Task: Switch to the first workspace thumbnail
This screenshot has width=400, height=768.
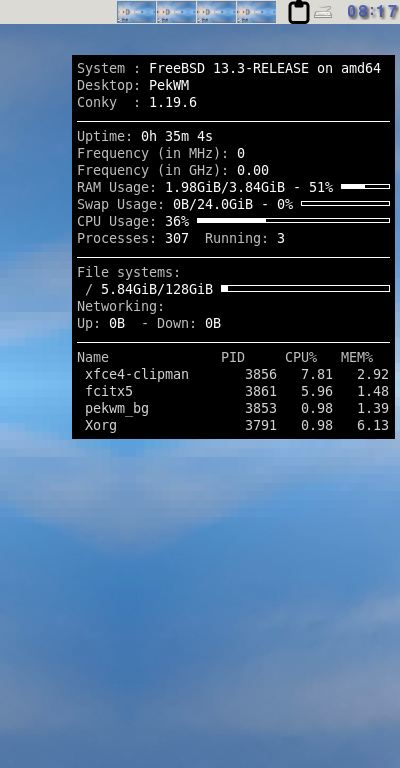Action: coord(137,12)
